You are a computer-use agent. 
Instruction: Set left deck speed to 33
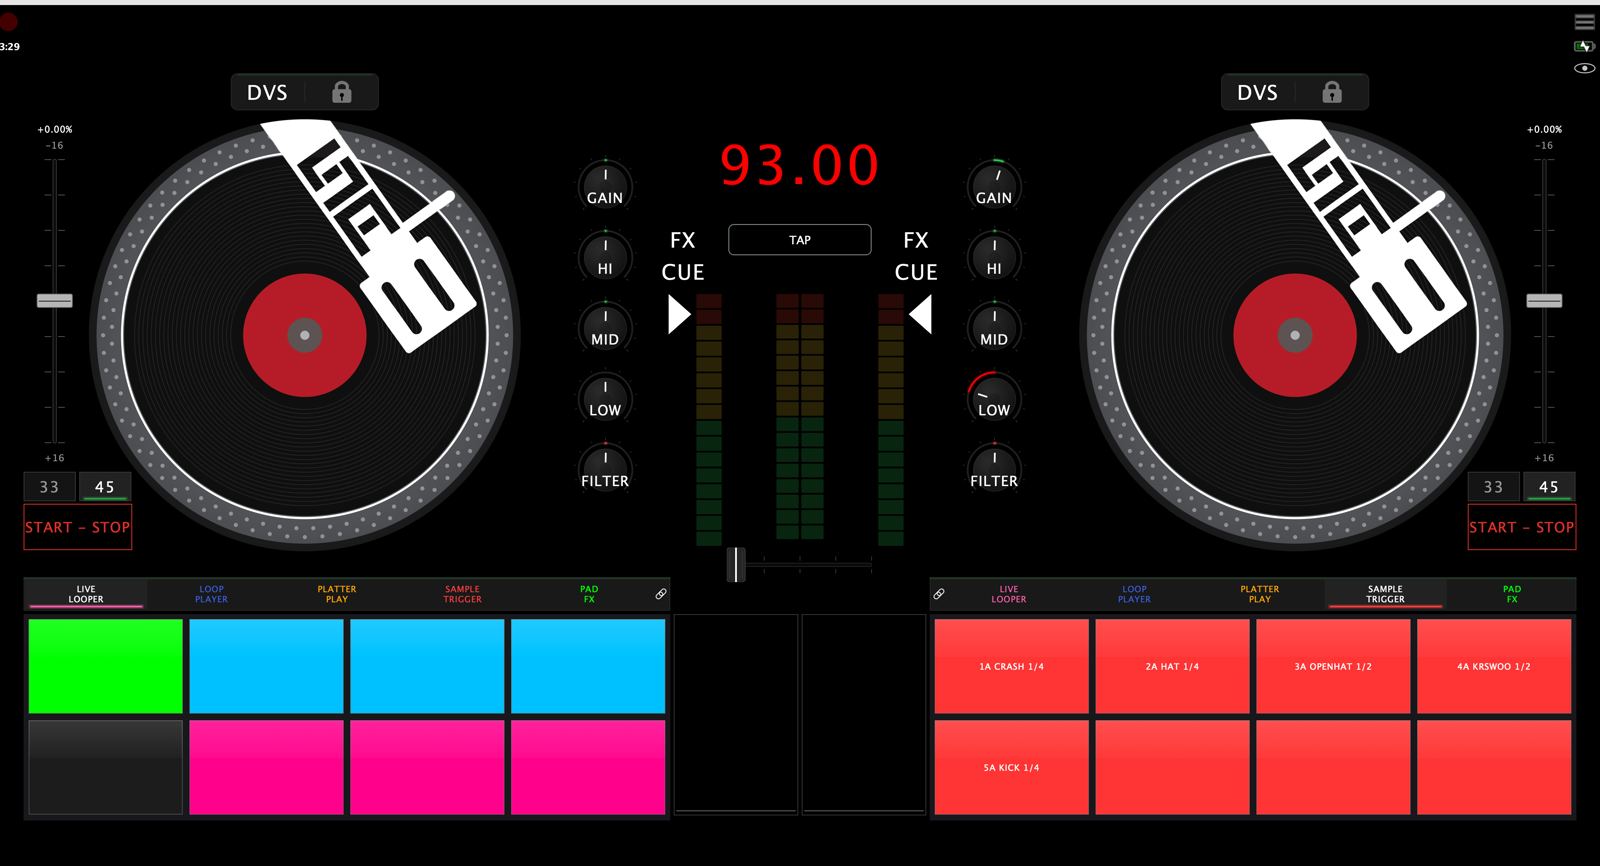click(49, 487)
